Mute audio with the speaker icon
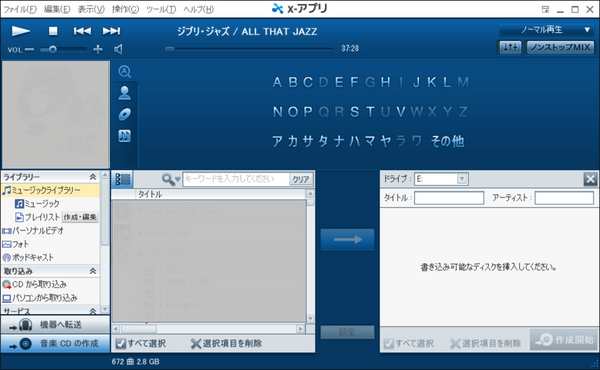Screen dimensions: 600x370 (118, 49)
